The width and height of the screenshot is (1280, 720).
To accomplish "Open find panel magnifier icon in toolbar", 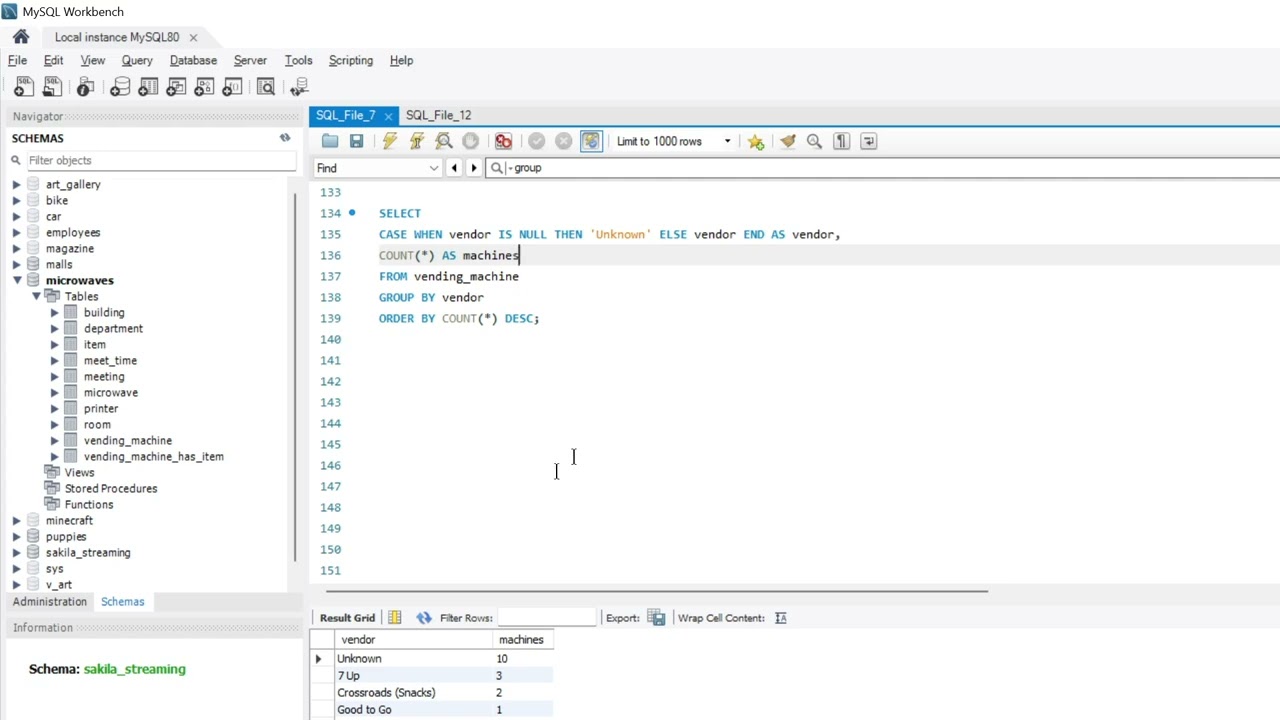I will (814, 141).
